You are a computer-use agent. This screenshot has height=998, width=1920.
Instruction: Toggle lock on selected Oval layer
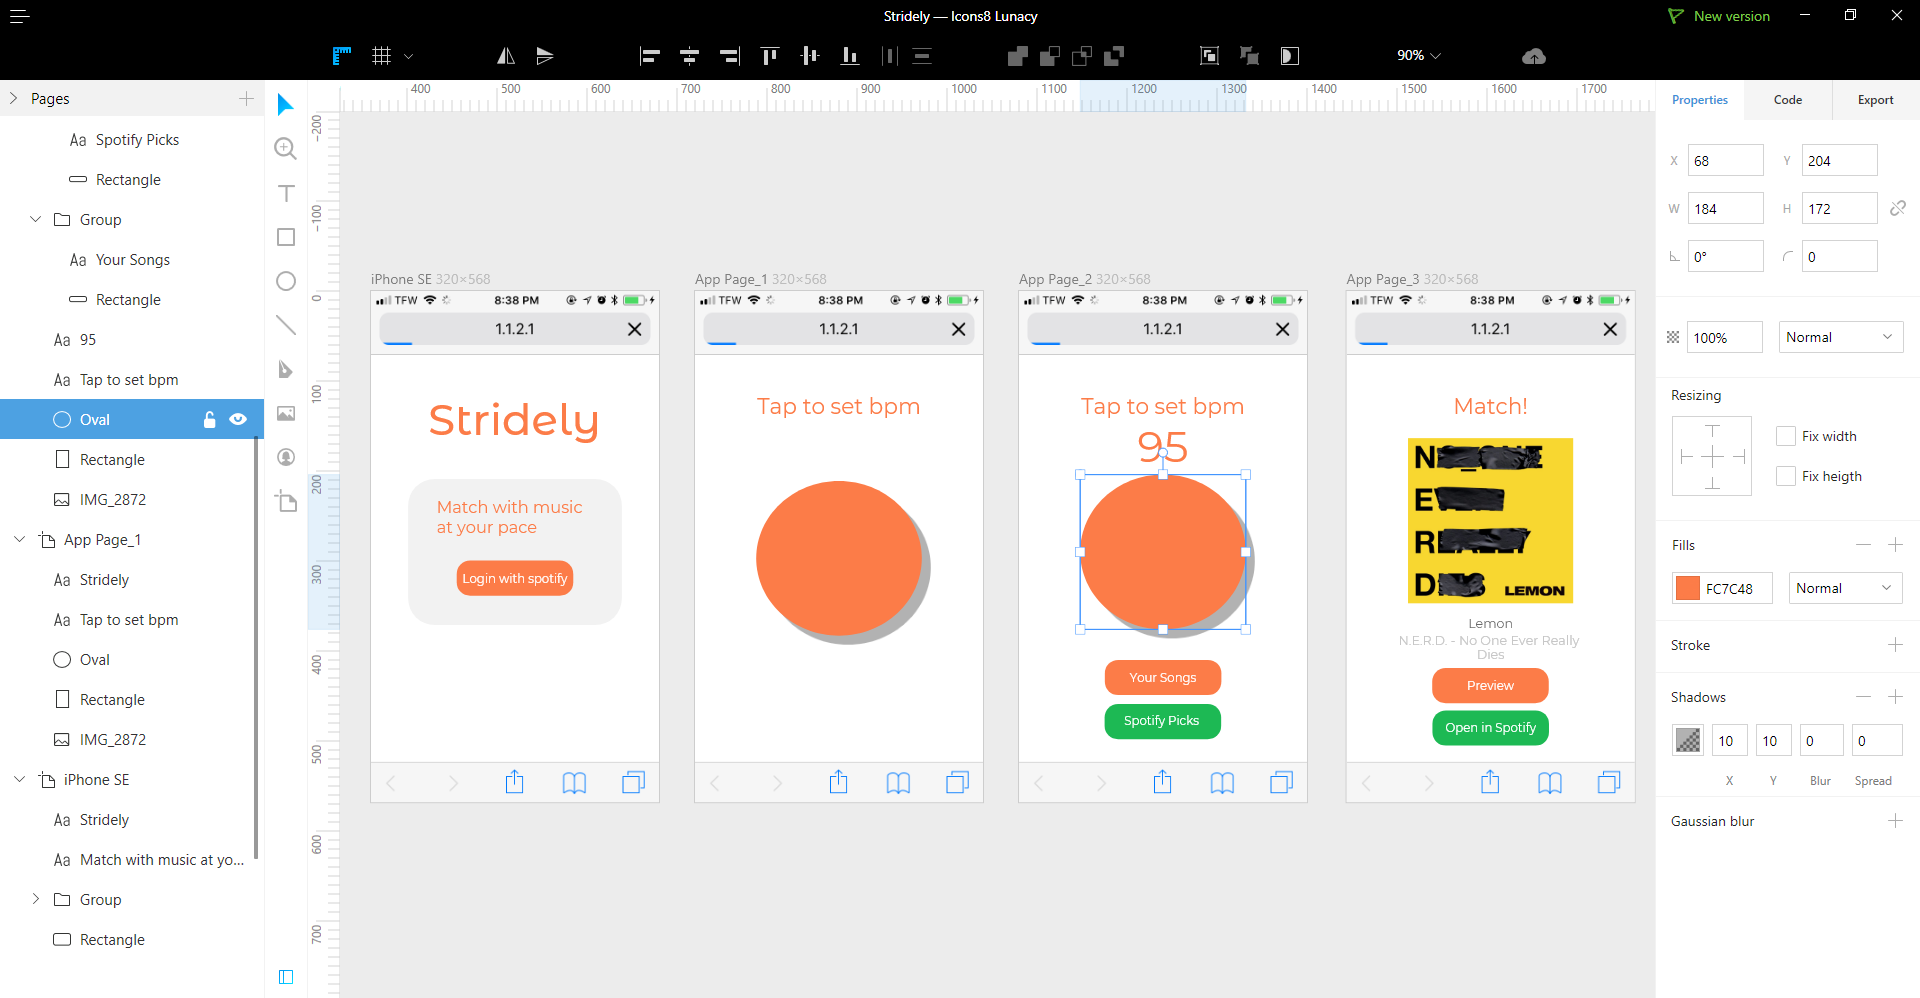[x=209, y=420]
